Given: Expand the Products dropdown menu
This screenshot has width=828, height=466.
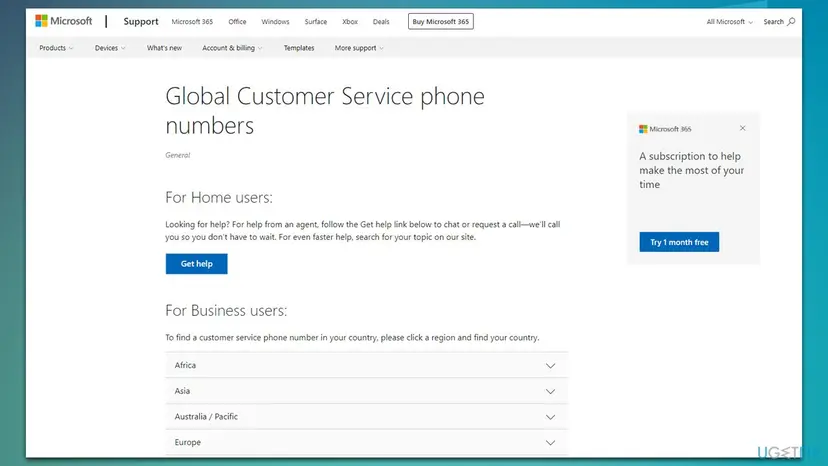Looking at the screenshot, I should tap(56, 48).
